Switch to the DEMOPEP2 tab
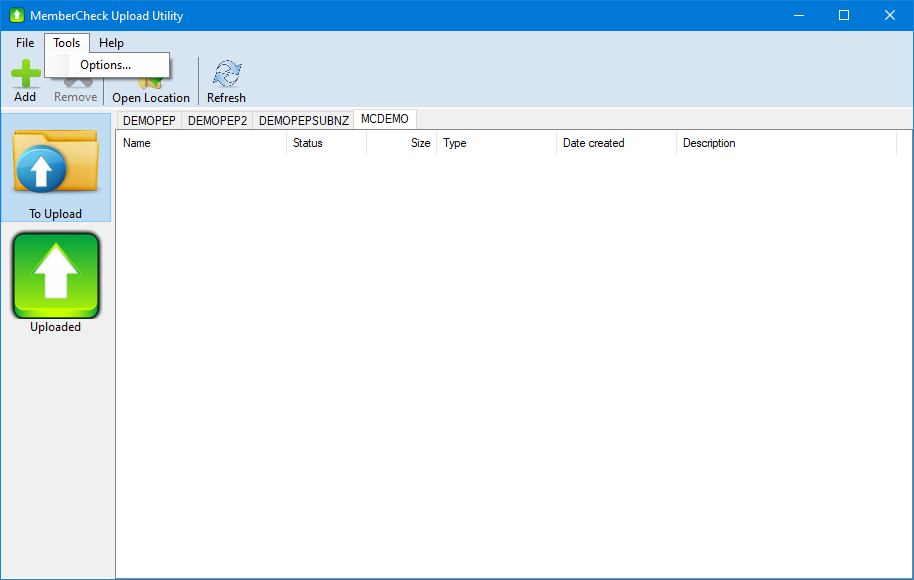Viewport: 914px width, 580px height. [217, 121]
